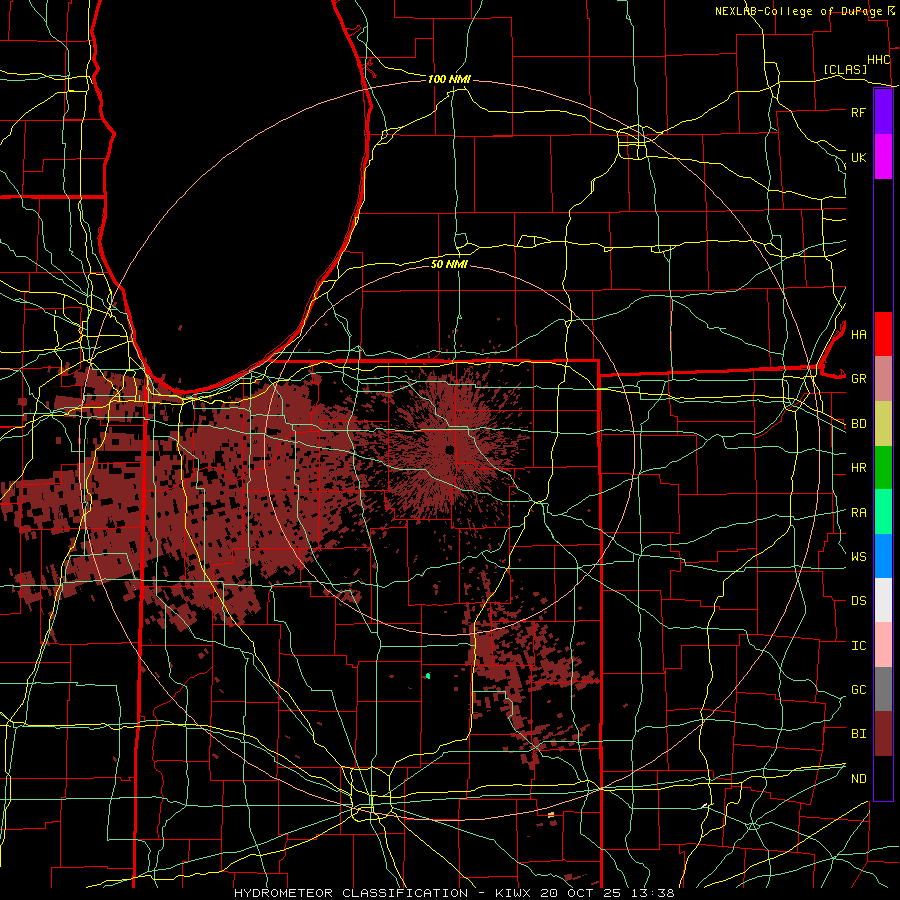Screen dimensions: 900x900
Task: Click the RA legend label
Action: click(x=859, y=513)
